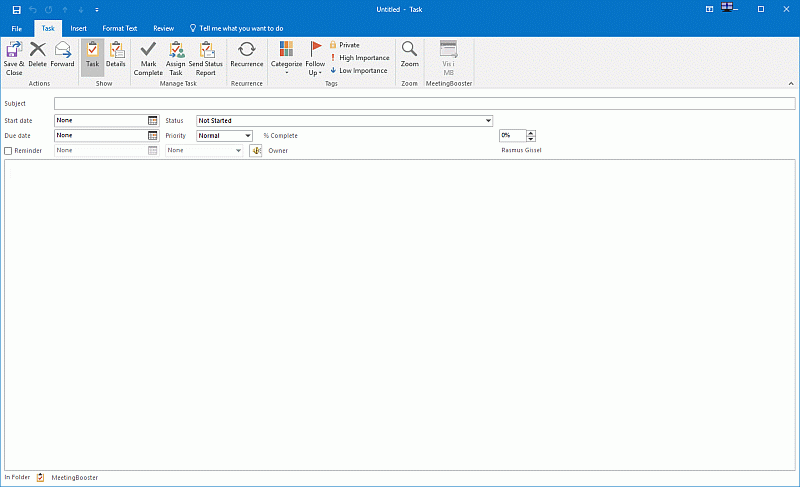Mark task as Private
This screenshot has height=487, width=800.
(x=344, y=45)
